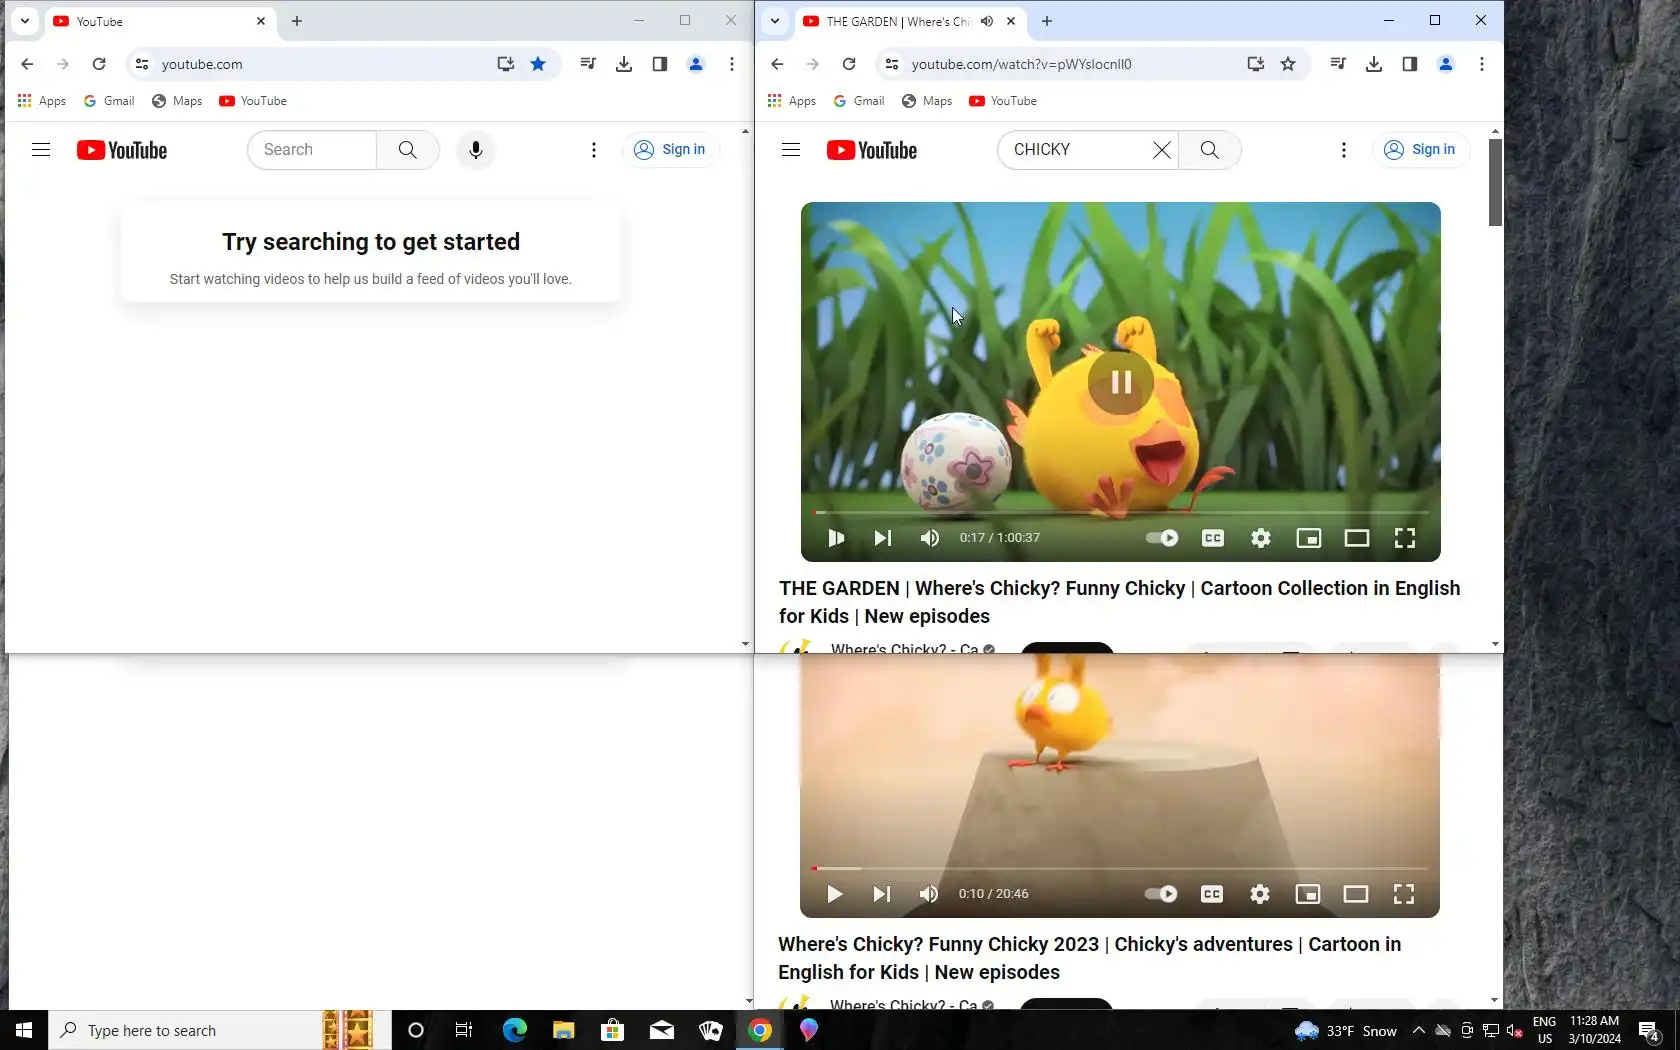Enter full screen on THE GARDEN video
1680x1050 pixels.
[1405, 538]
